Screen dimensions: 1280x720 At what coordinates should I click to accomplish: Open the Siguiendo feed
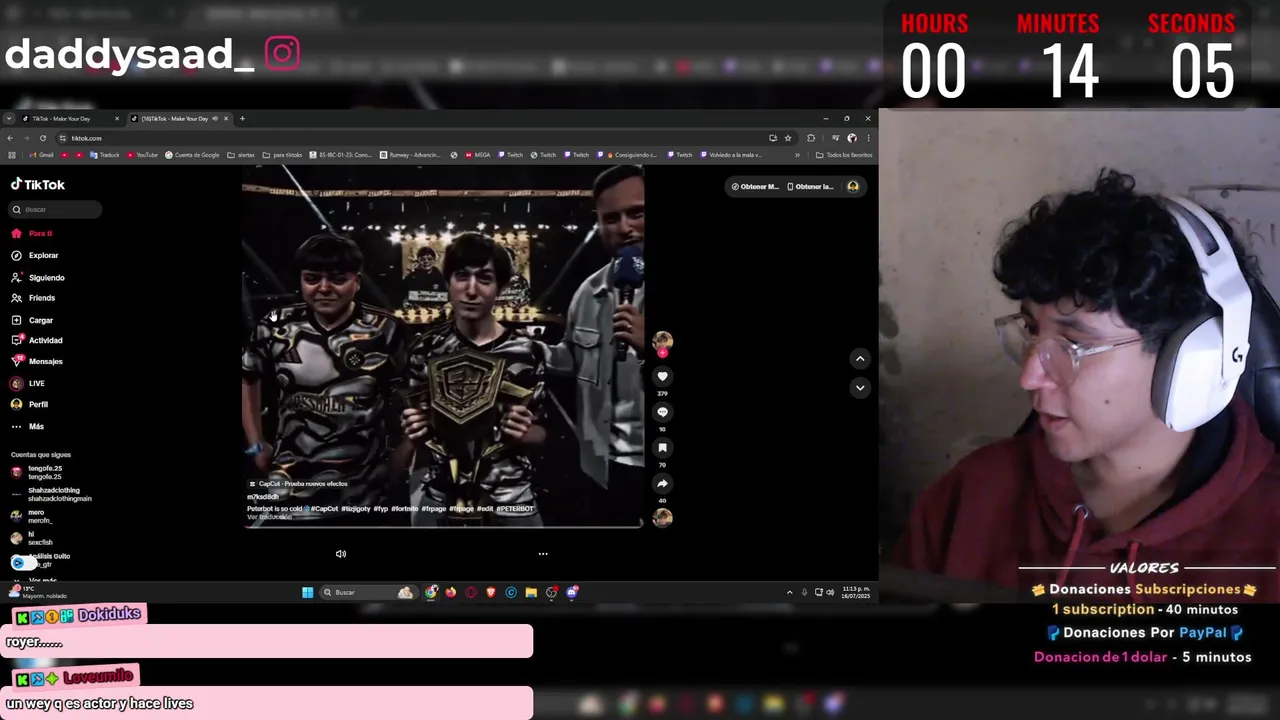click(38, 277)
